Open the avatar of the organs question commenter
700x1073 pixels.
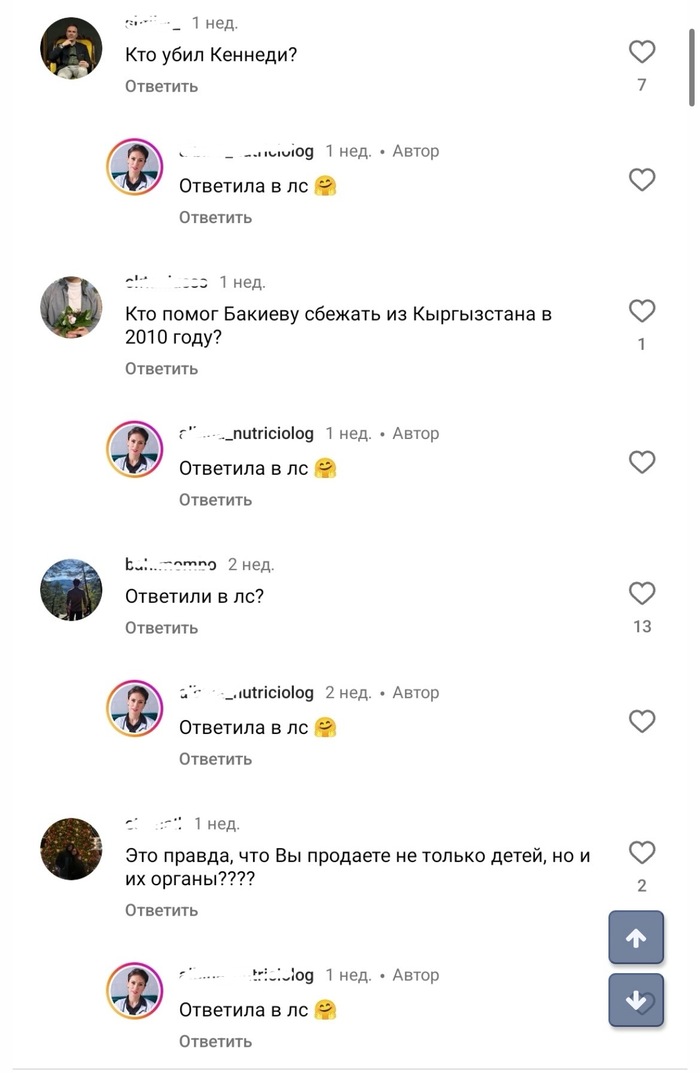point(71,849)
